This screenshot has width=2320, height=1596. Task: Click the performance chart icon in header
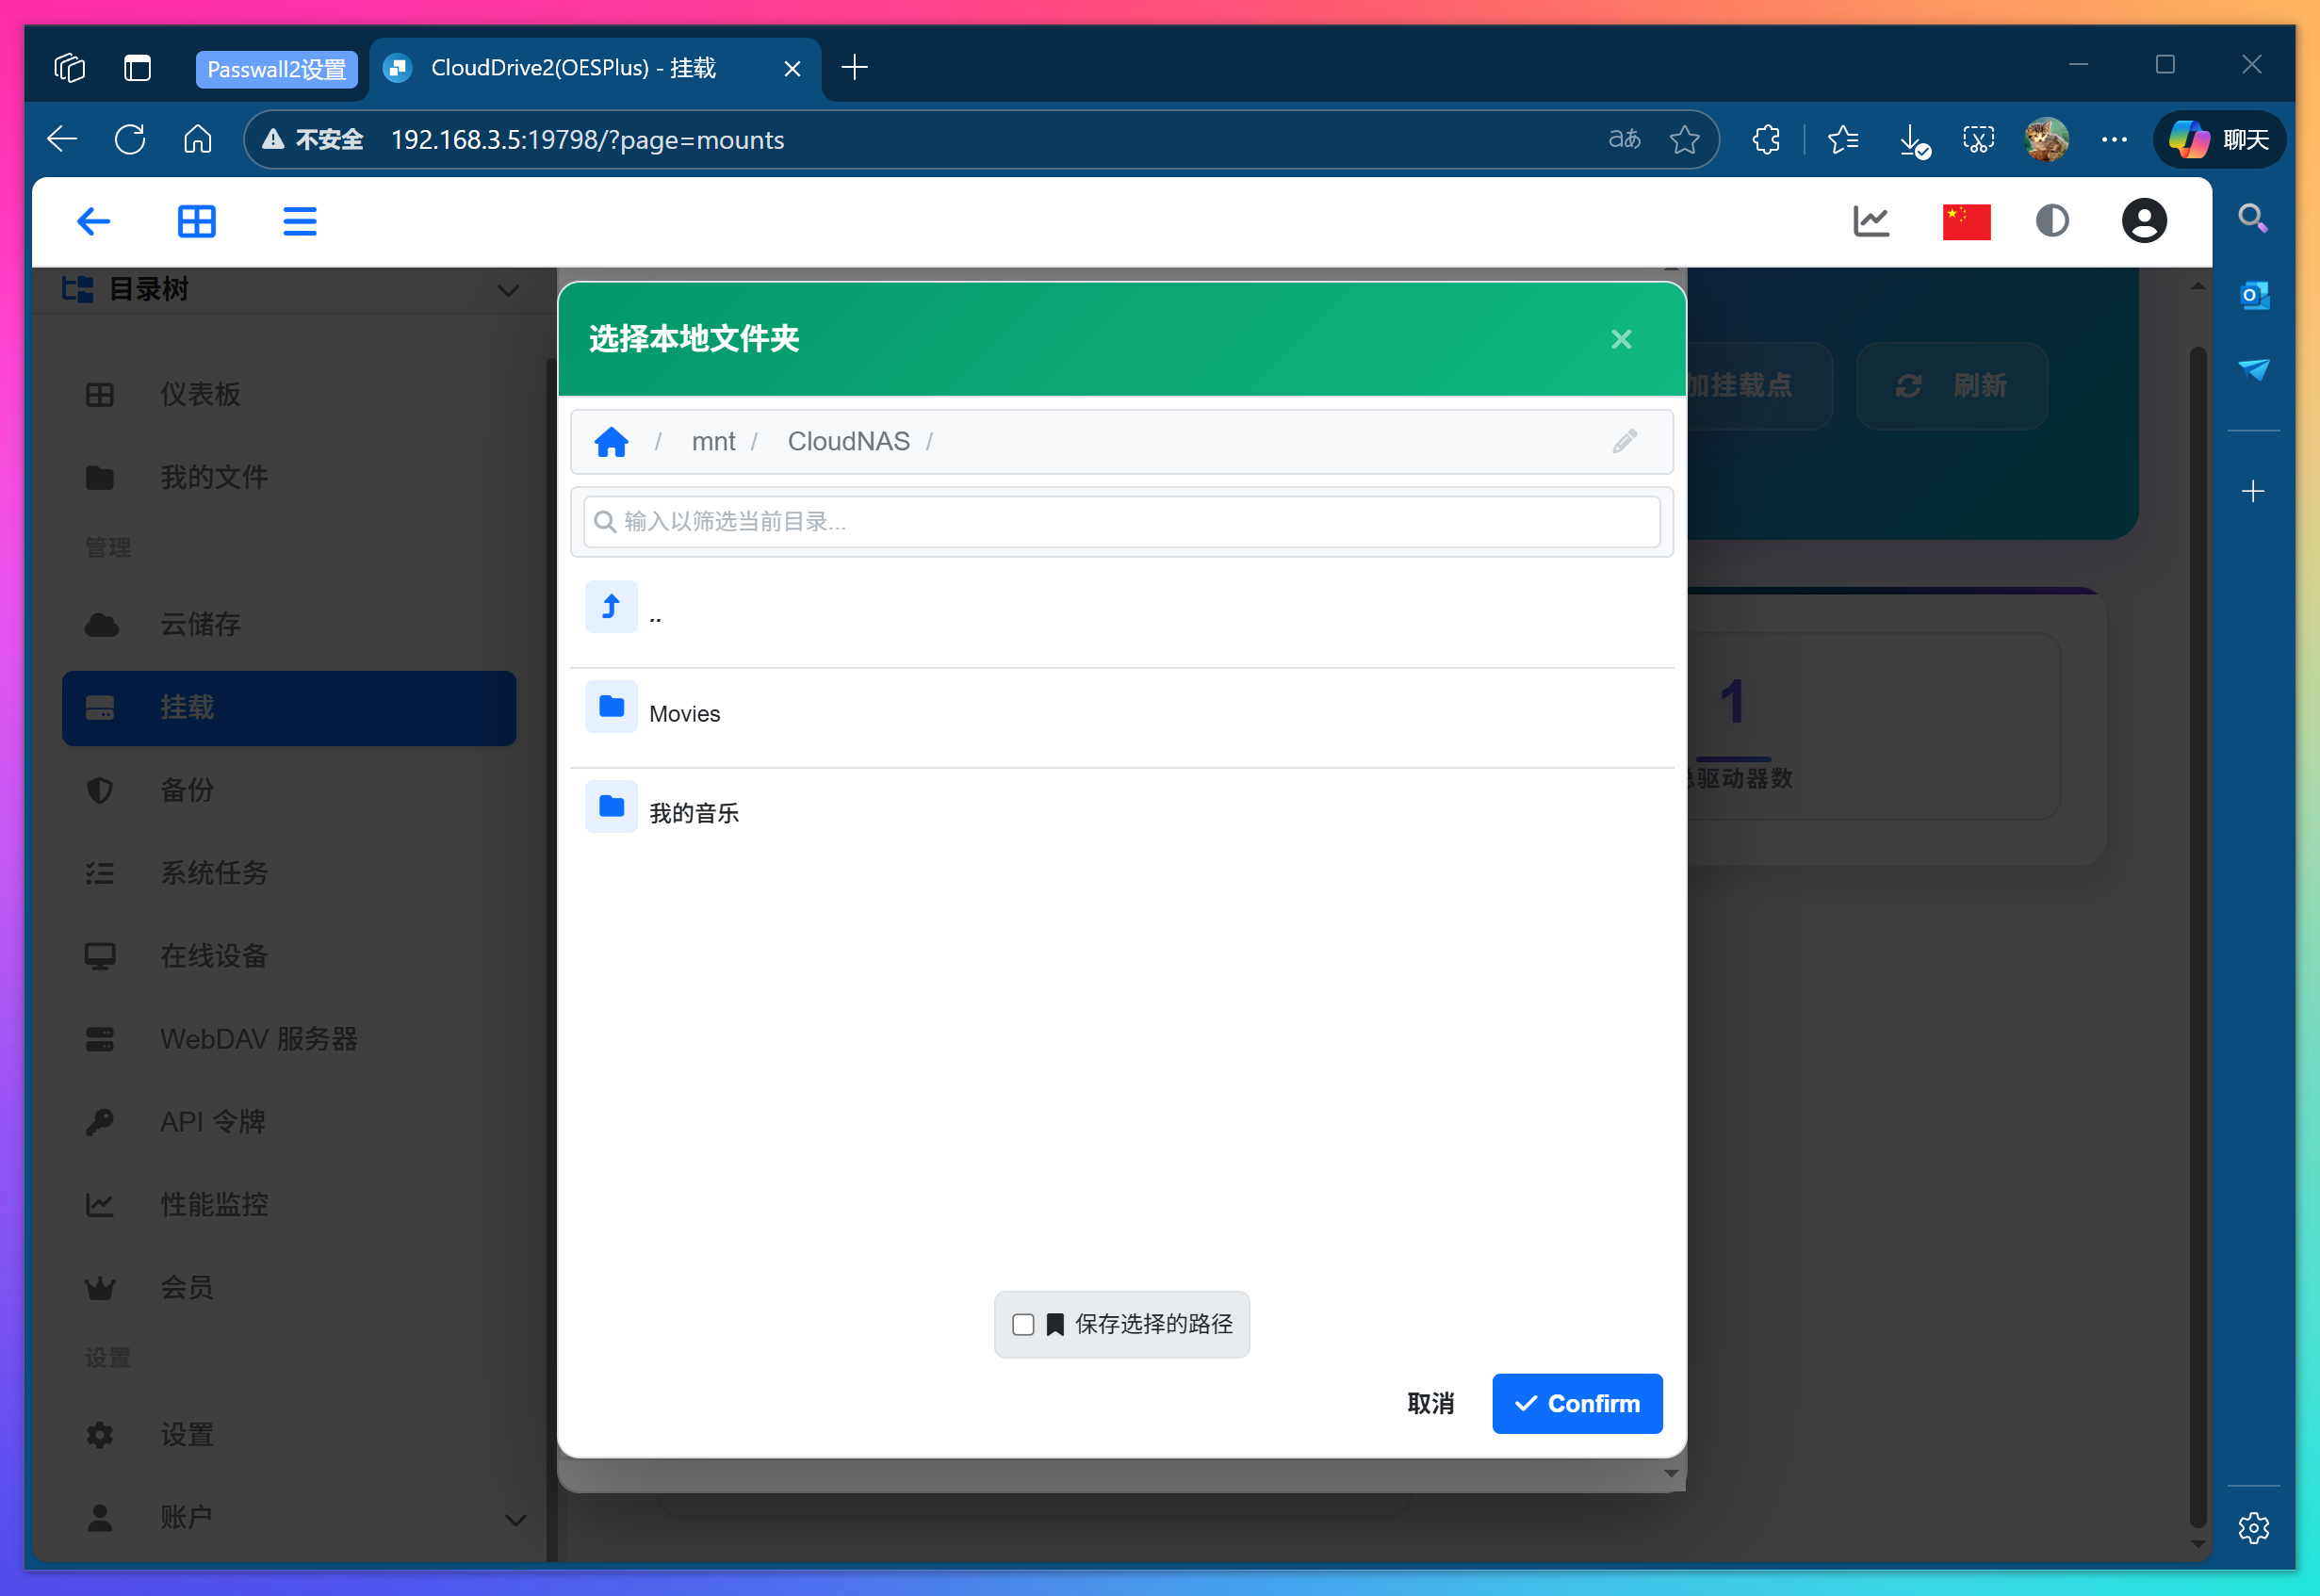(1870, 221)
